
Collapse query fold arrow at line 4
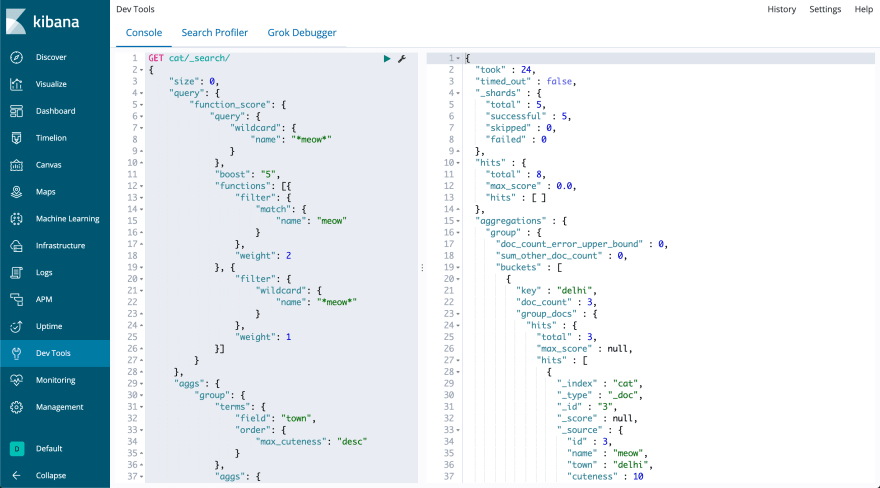coord(141,93)
